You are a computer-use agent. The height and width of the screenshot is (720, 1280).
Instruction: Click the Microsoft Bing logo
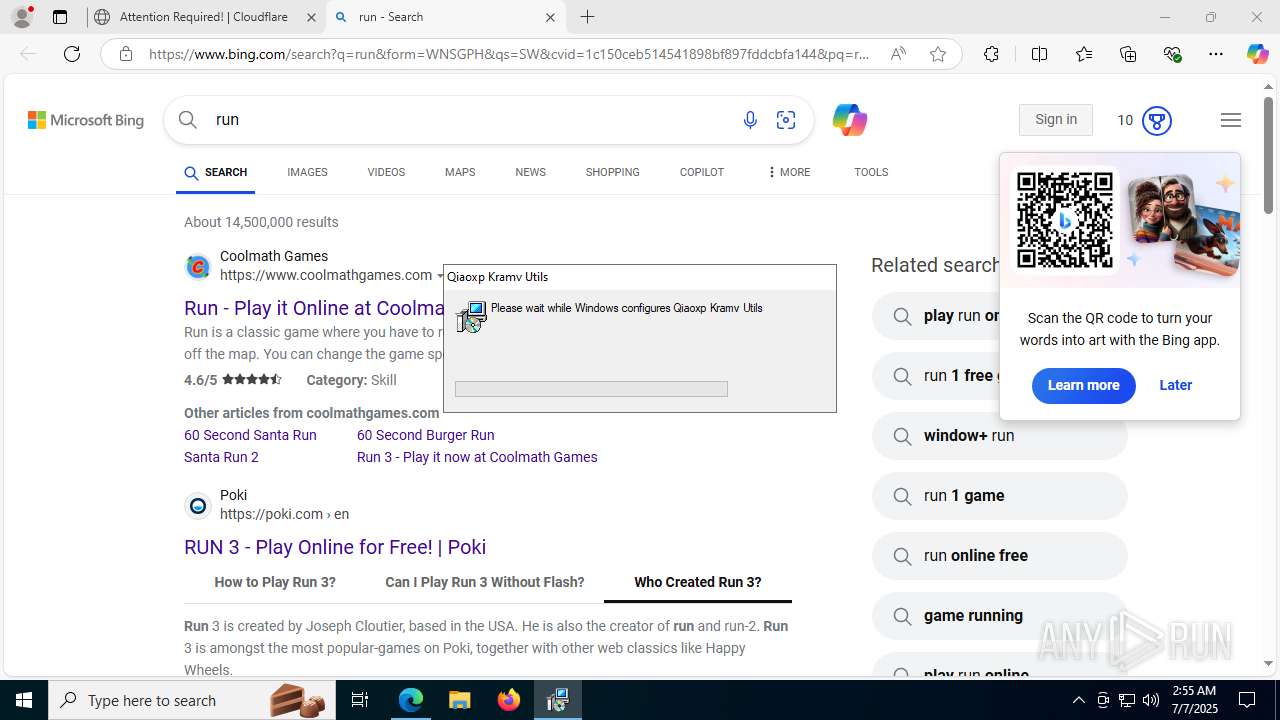click(x=86, y=120)
